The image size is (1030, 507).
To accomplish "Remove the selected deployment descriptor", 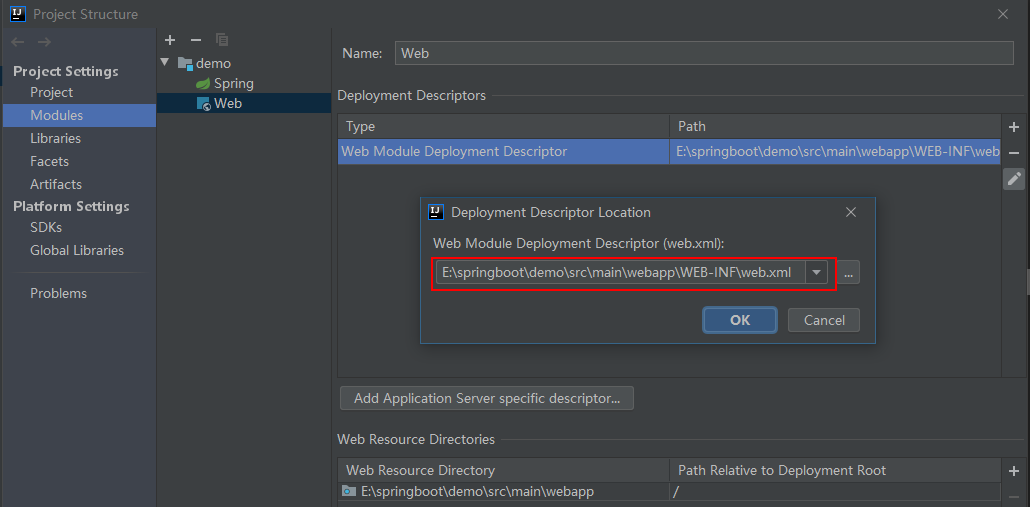I will 1014,153.
